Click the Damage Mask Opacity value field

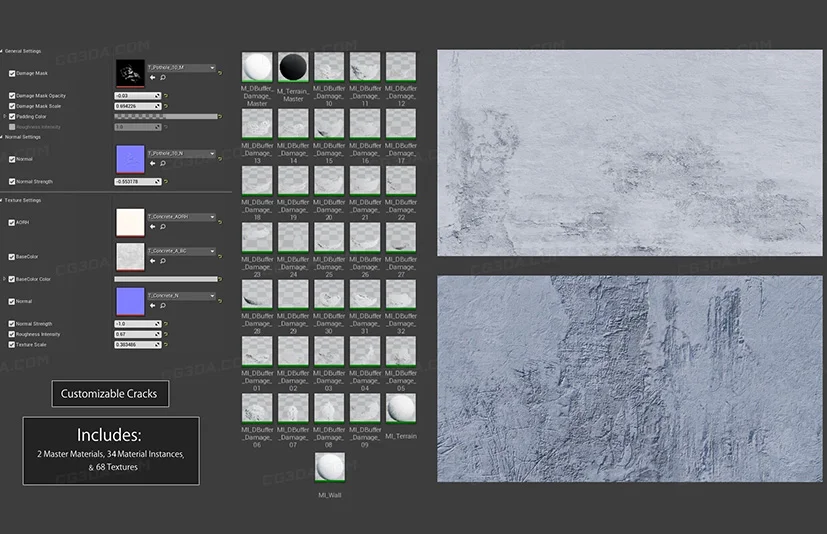[x=138, y=96]
